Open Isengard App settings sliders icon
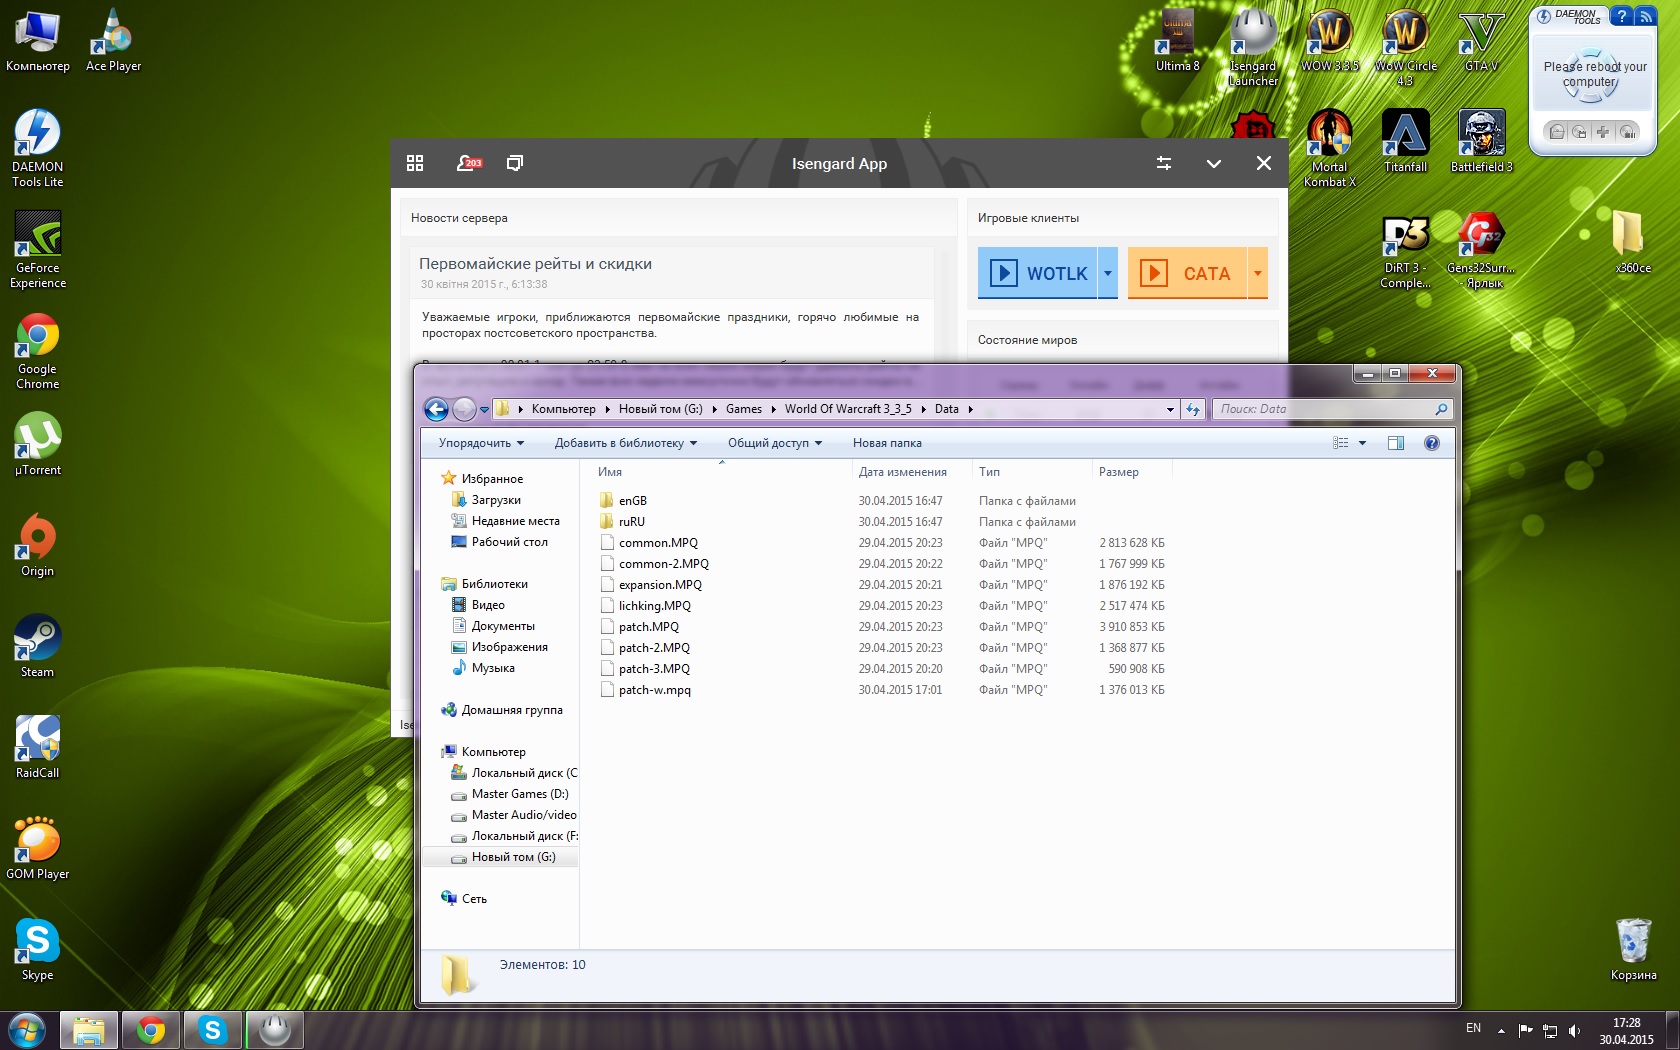This screenshot has height=1050, width=1680. click(1164, 163)
